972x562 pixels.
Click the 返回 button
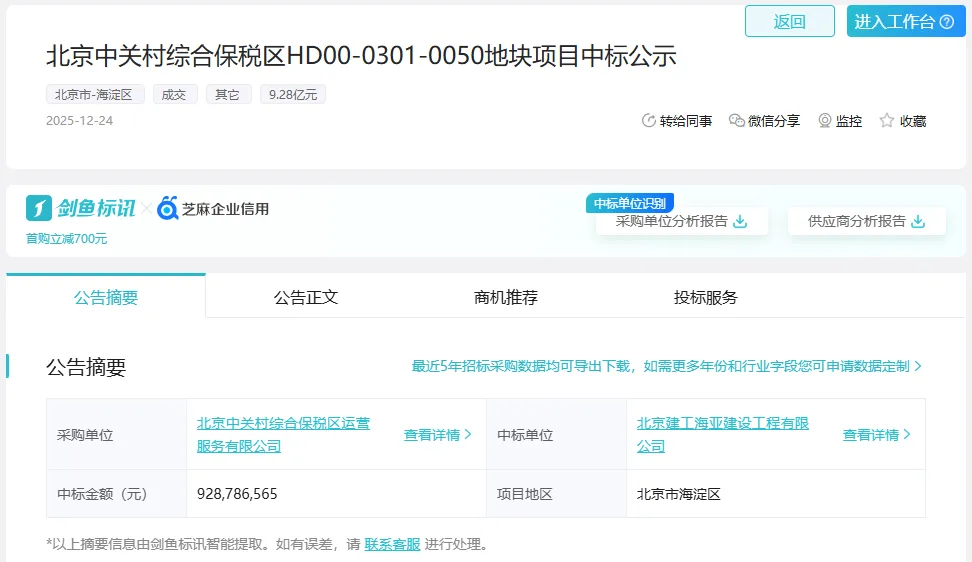tap(789, 21)
